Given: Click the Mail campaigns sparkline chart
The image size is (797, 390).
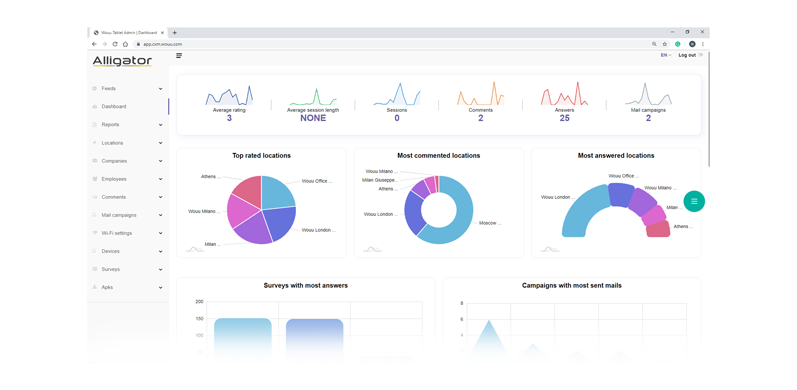Looking at the screenshot, I should (x=648, y=94).
